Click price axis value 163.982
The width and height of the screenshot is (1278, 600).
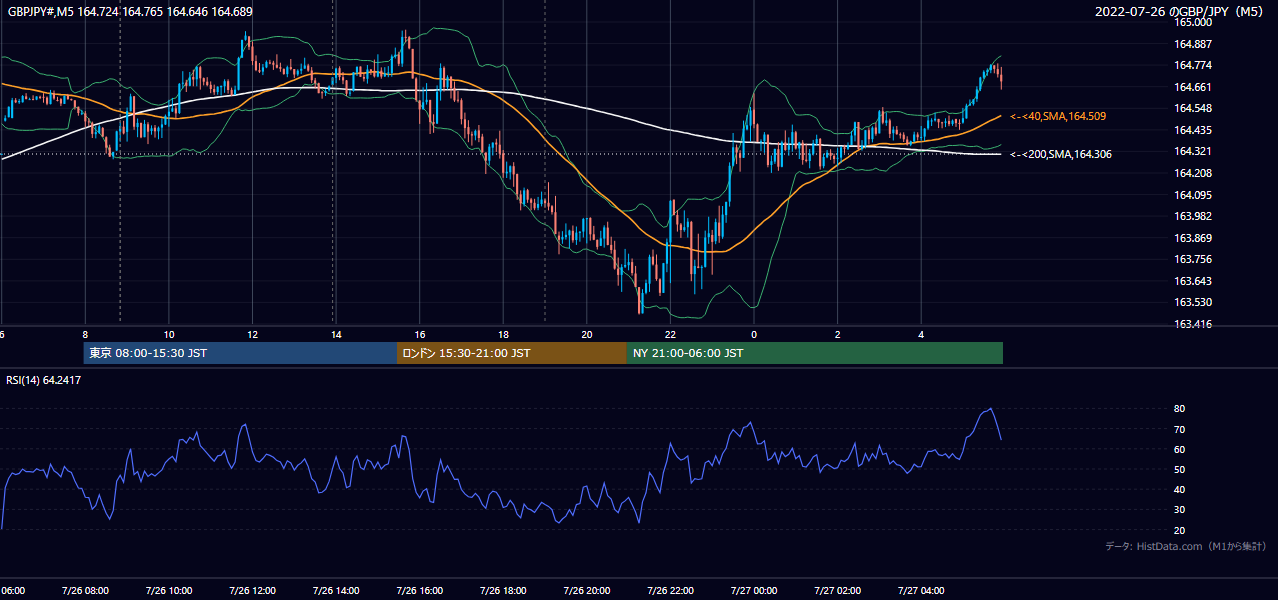[1193, 216]
